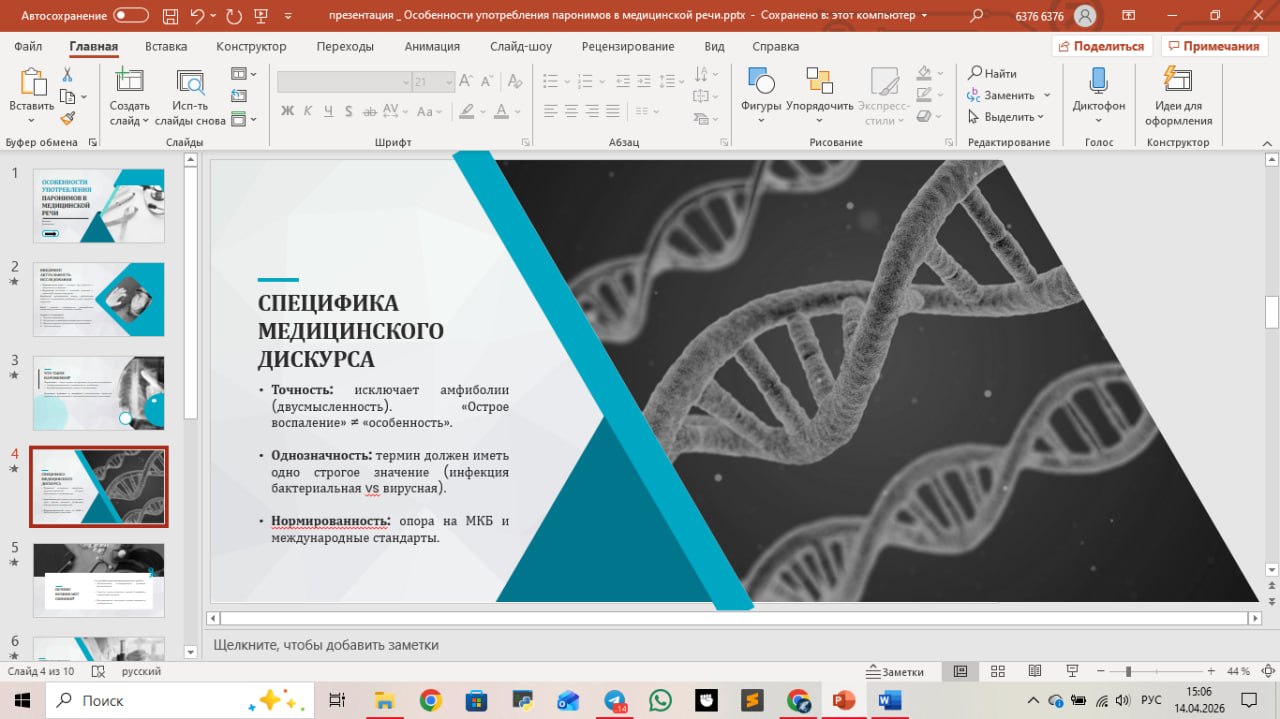
Task: Click the Cut scissors icon
Action: point(67,75)
